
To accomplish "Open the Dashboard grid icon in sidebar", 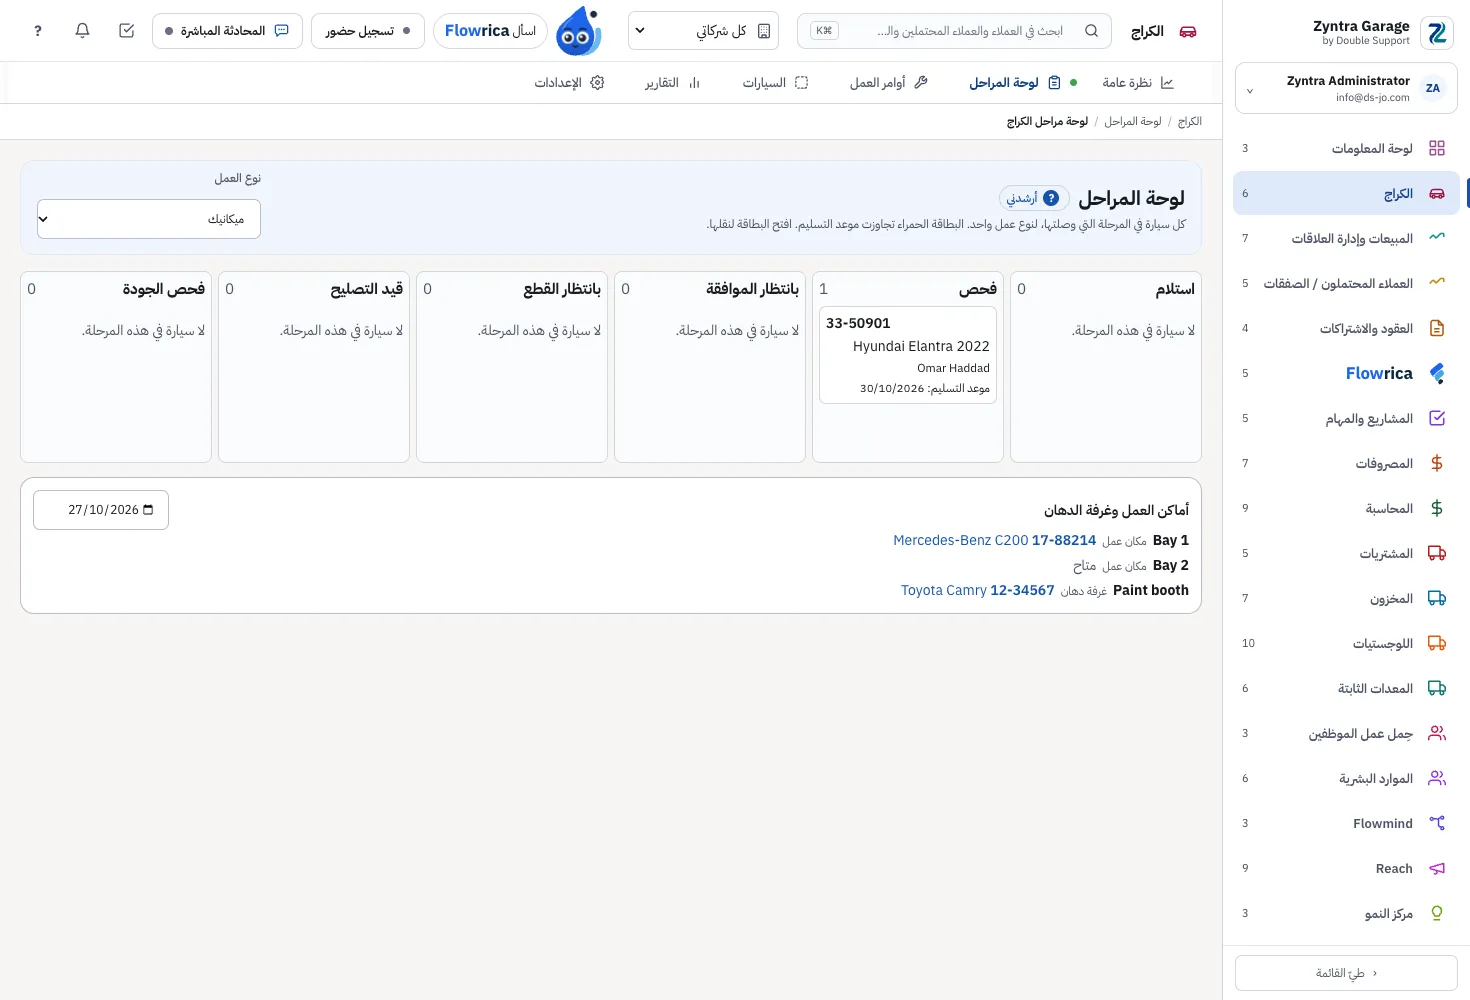I will [x=1437, y=148].
